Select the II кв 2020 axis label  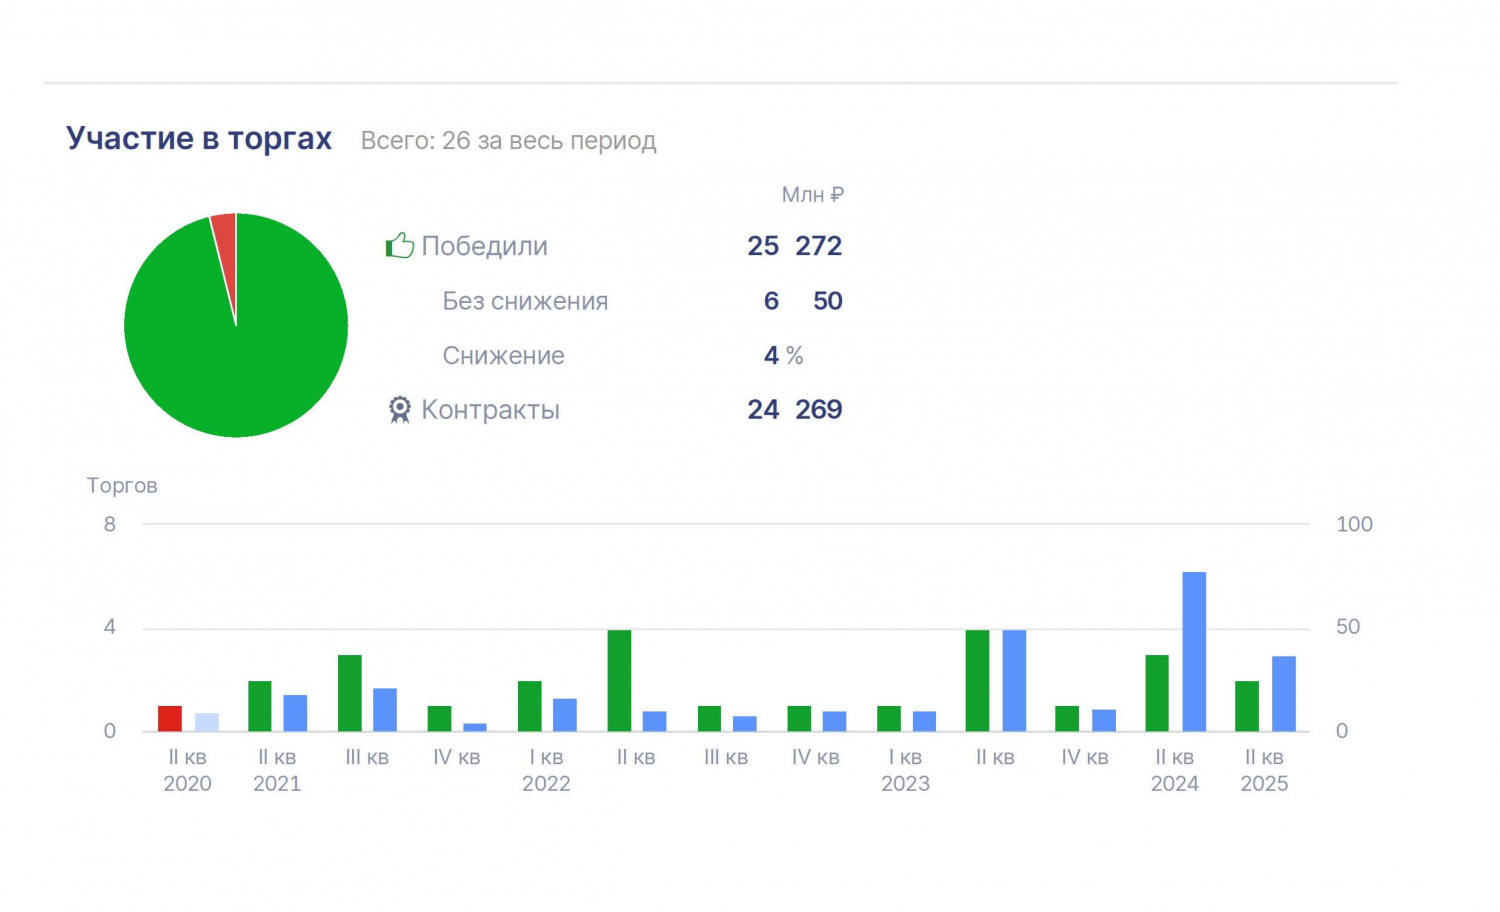[188, 771]
